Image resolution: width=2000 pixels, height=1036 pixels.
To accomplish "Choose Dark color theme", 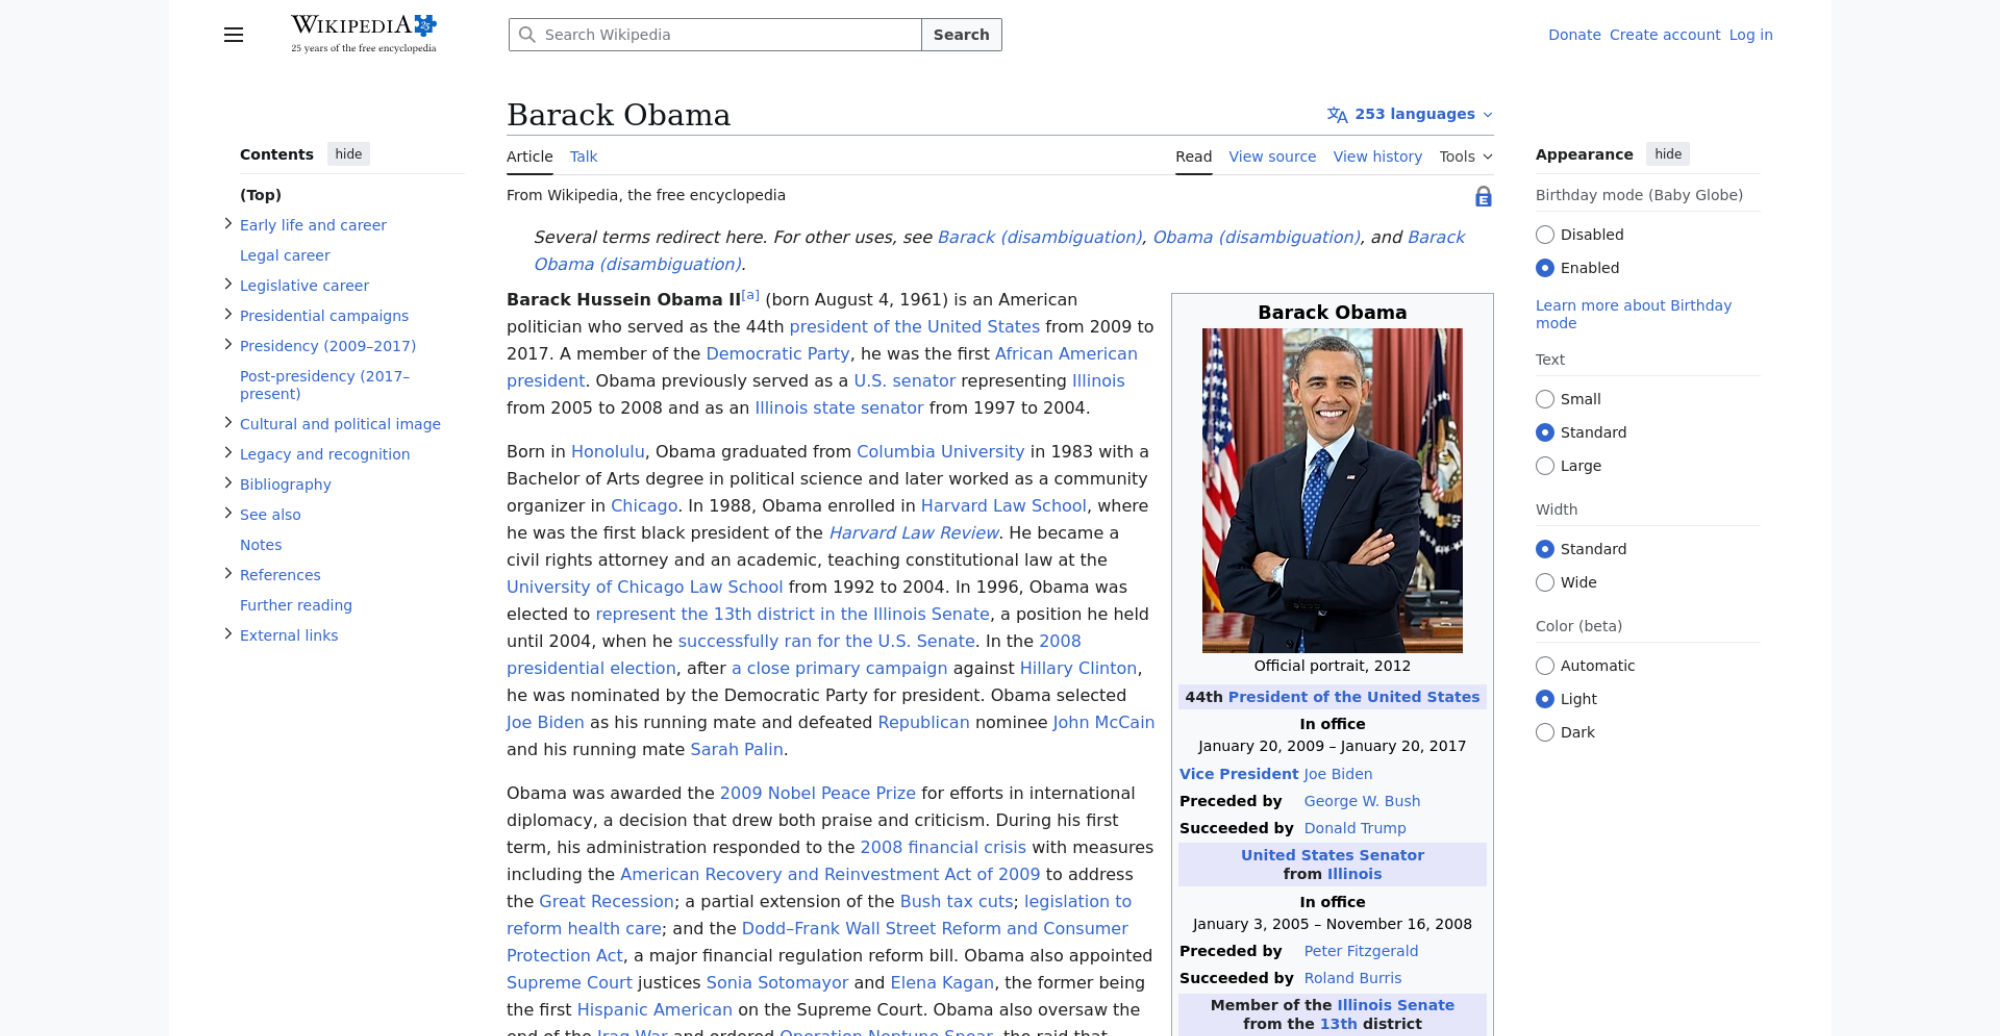I will (1545, 733).
